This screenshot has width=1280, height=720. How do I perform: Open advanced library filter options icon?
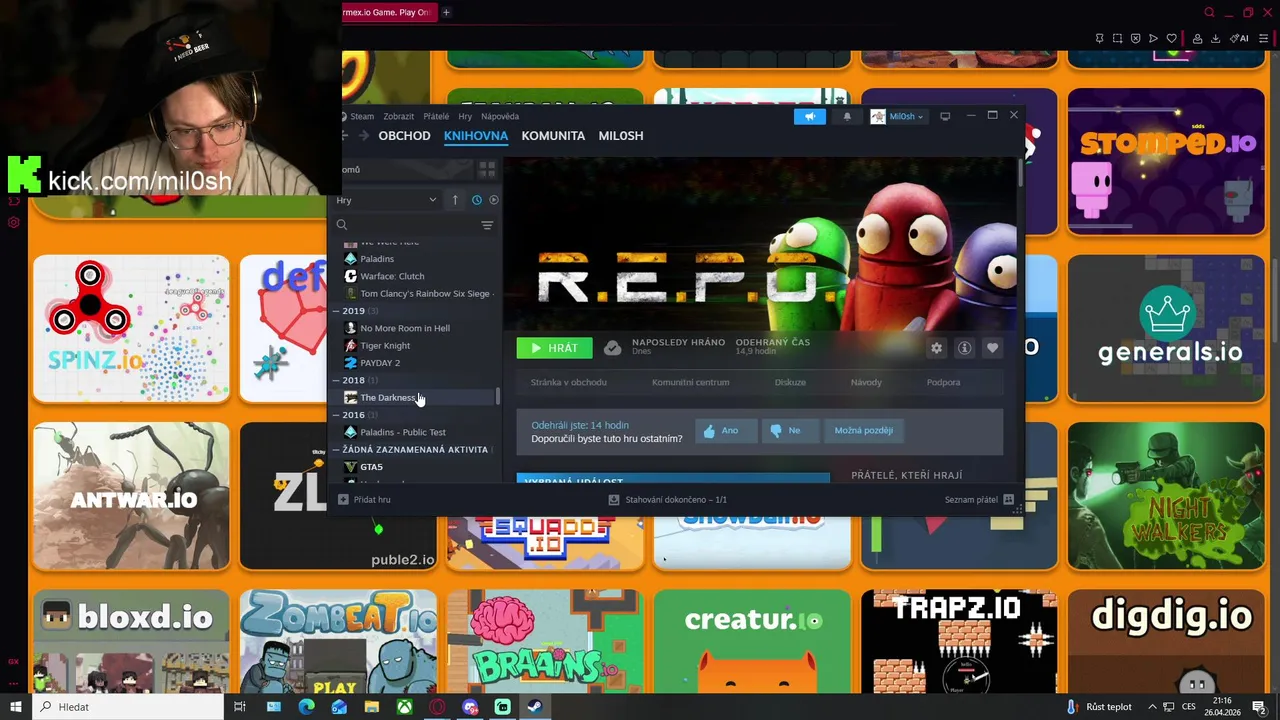(x=487, y=225)
